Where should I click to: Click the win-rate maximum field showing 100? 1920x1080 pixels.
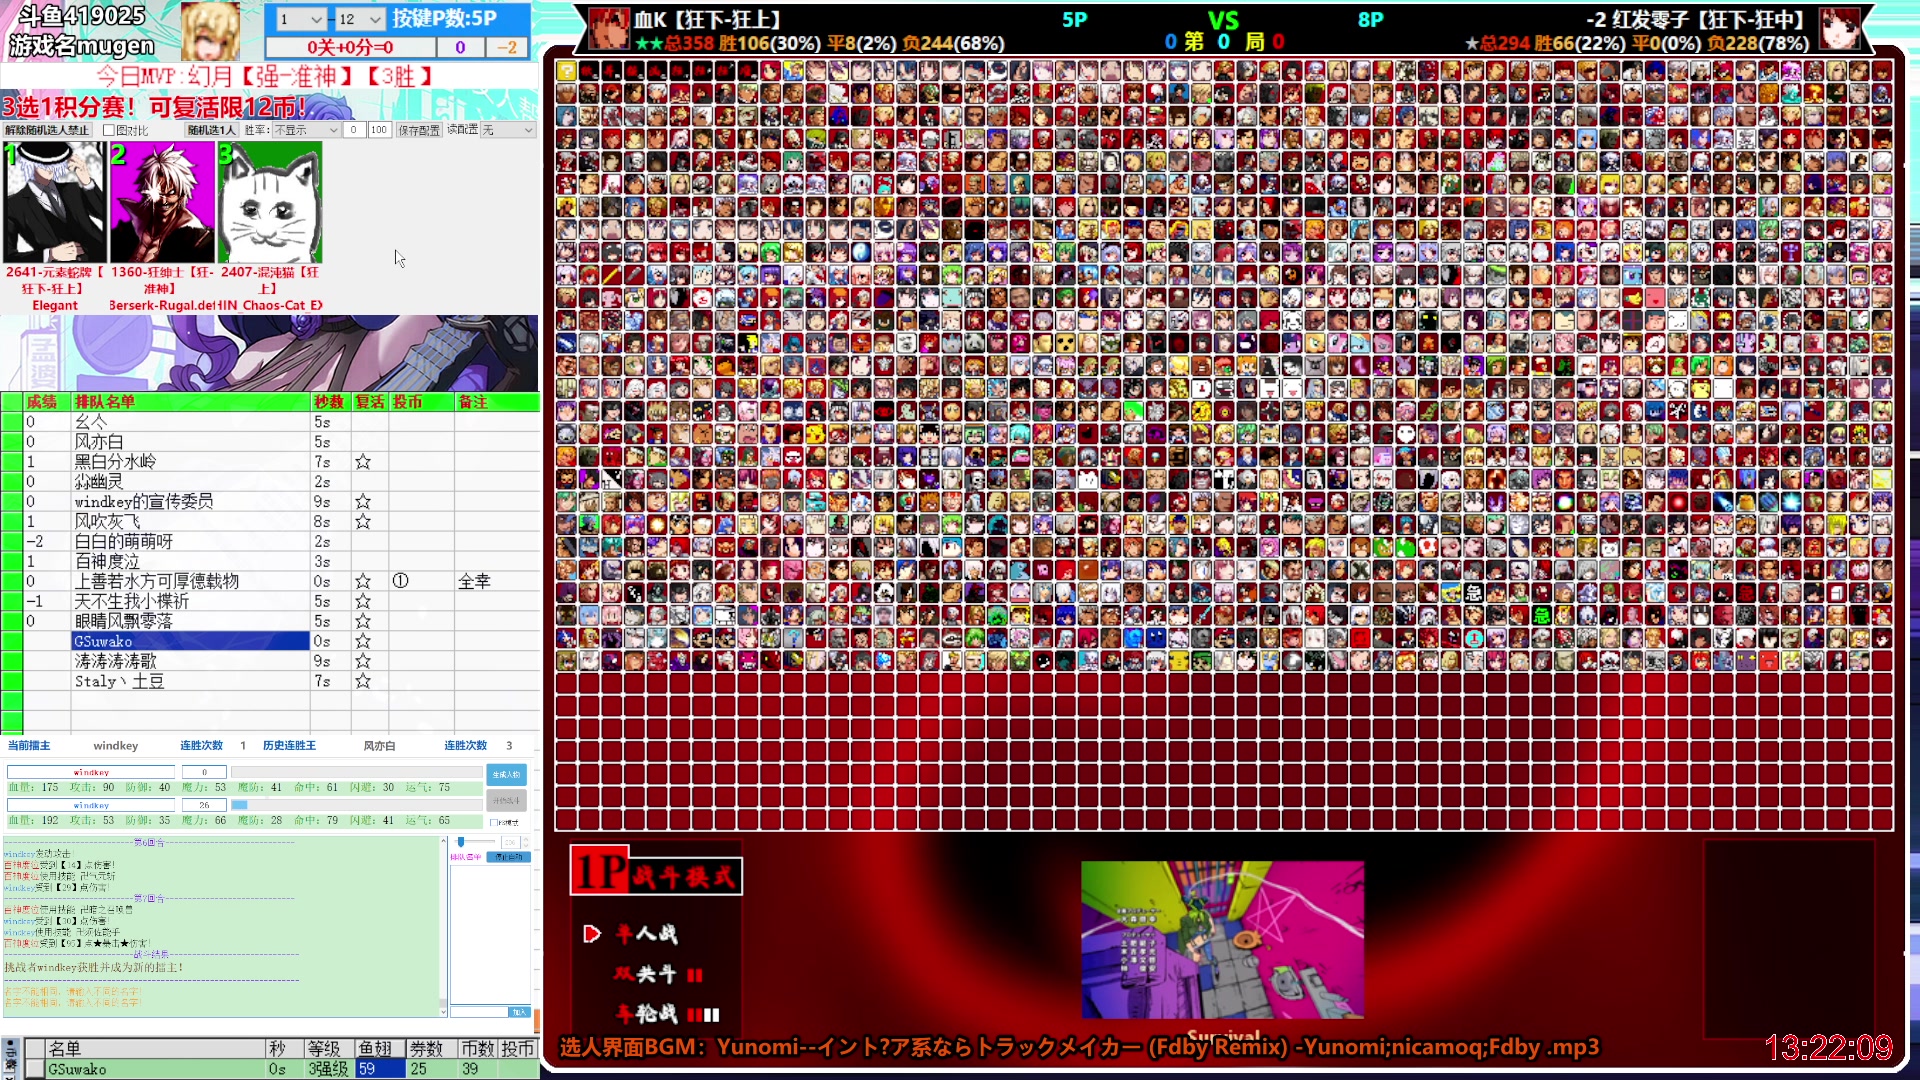point(379,131)
